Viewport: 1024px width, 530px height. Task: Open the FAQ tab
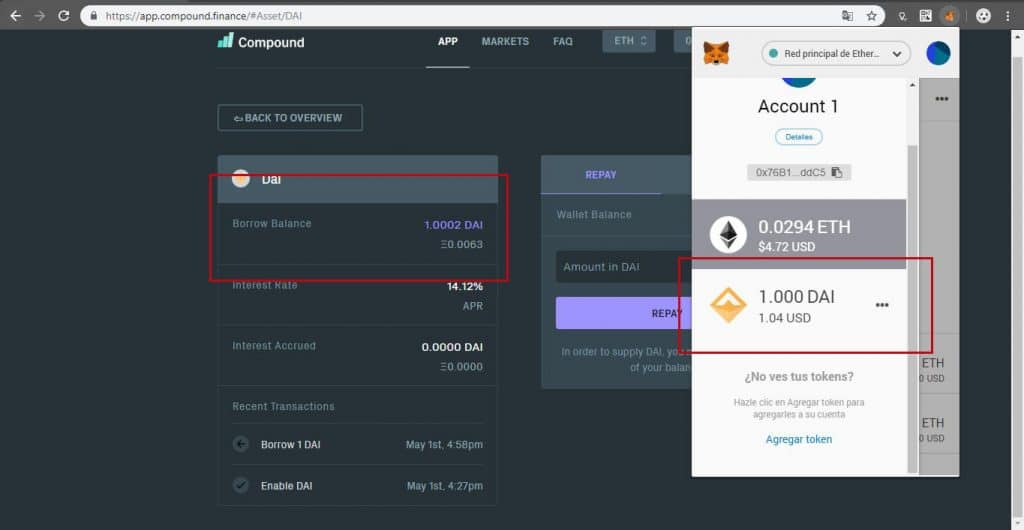[562, 41]
